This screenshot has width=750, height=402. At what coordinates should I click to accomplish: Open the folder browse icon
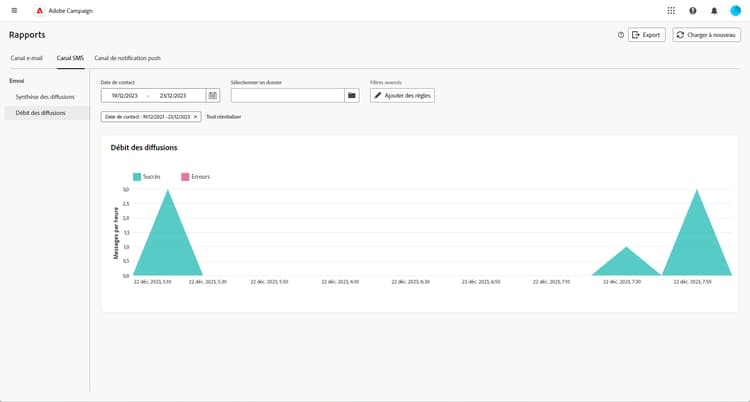pyautogui.click(x=352, y=96)
